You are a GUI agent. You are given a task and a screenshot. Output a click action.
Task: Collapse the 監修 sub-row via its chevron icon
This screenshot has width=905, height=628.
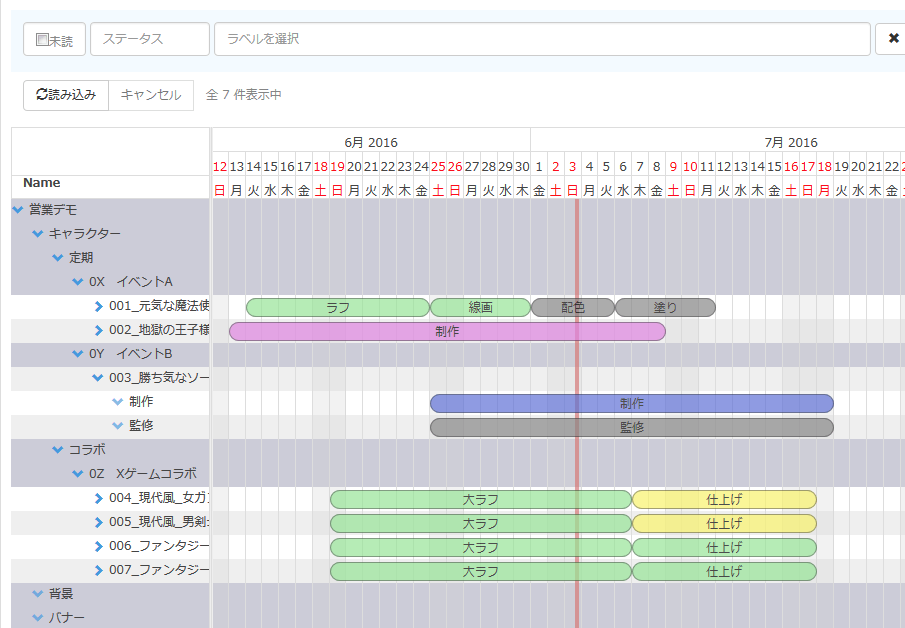[119, 426]
